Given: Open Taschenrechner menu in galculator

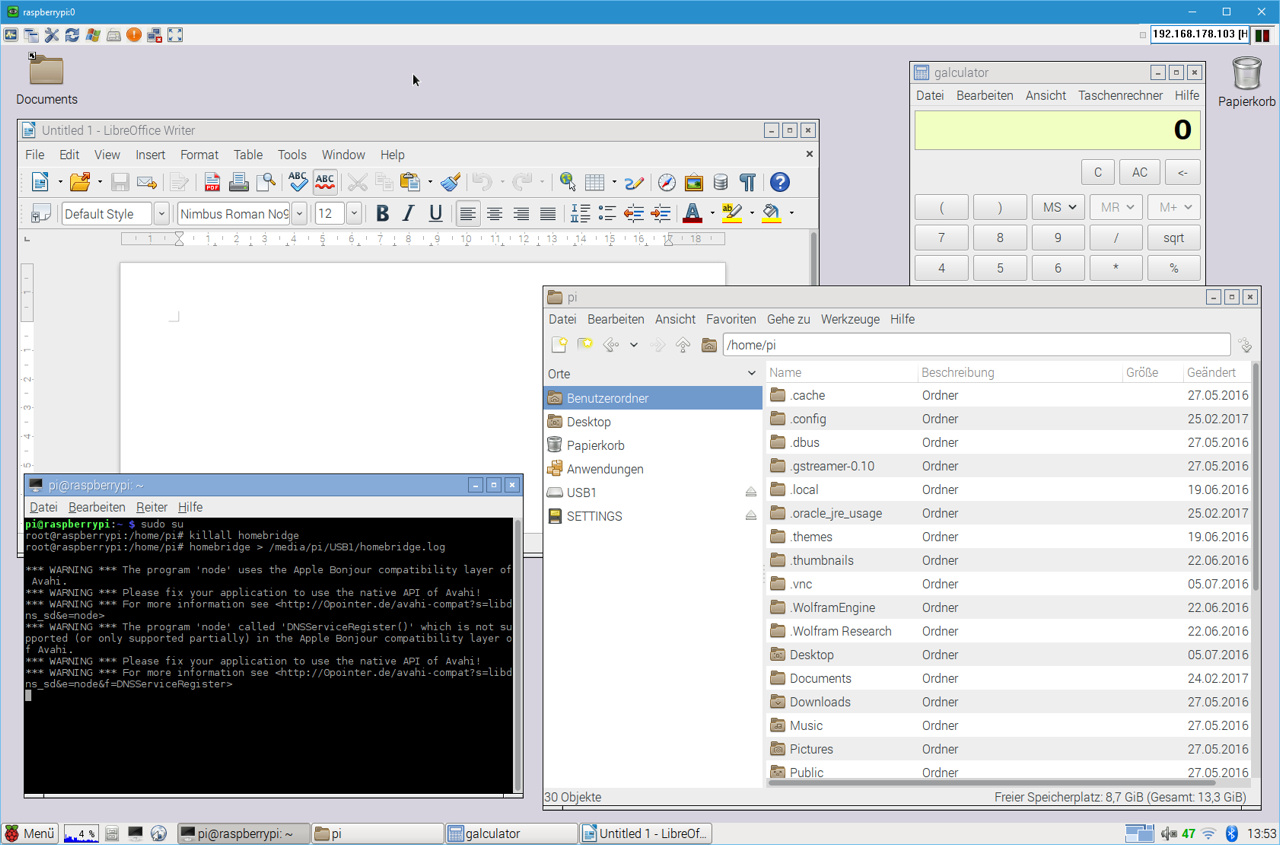Looking at the screenshot, I should pos(1120,95).
